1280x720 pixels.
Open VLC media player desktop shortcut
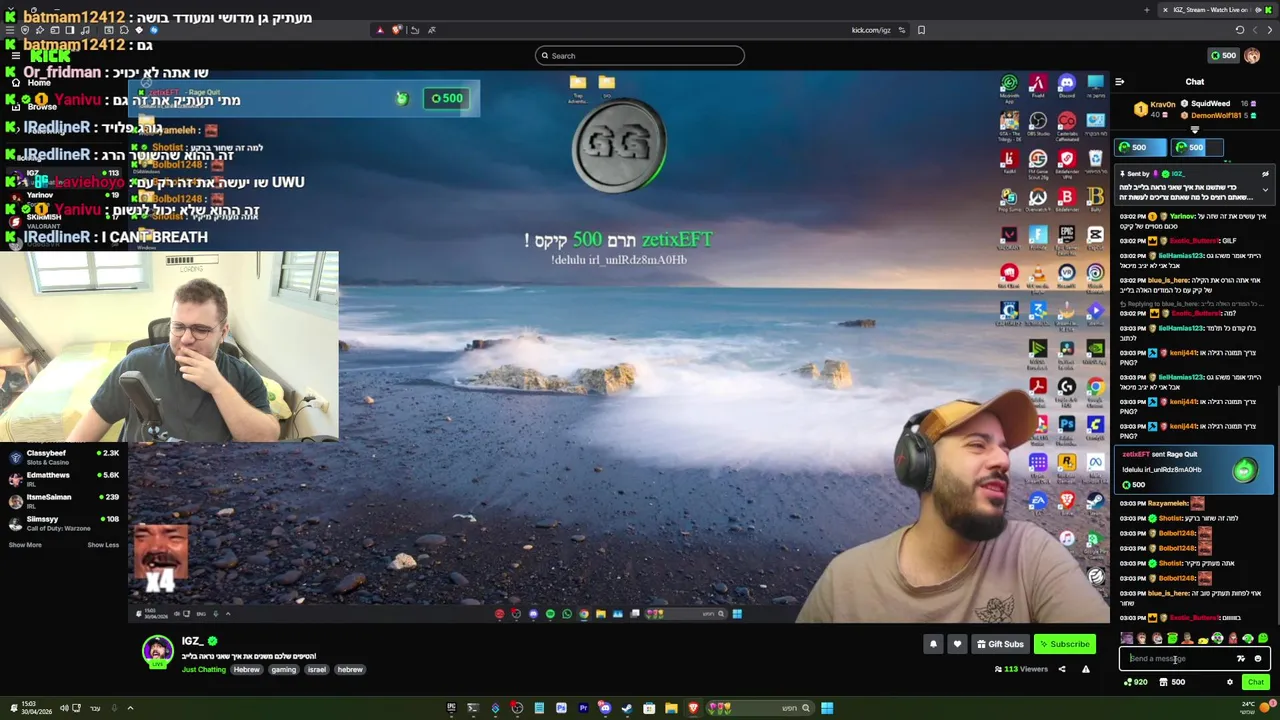coord(1039,273)
